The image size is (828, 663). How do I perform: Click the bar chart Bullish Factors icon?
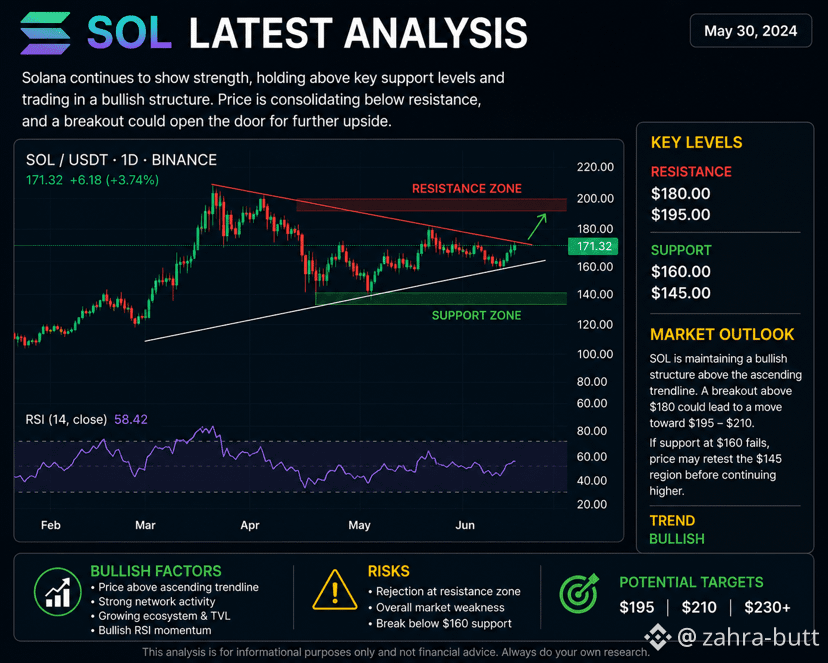click(x=58, y=592)
